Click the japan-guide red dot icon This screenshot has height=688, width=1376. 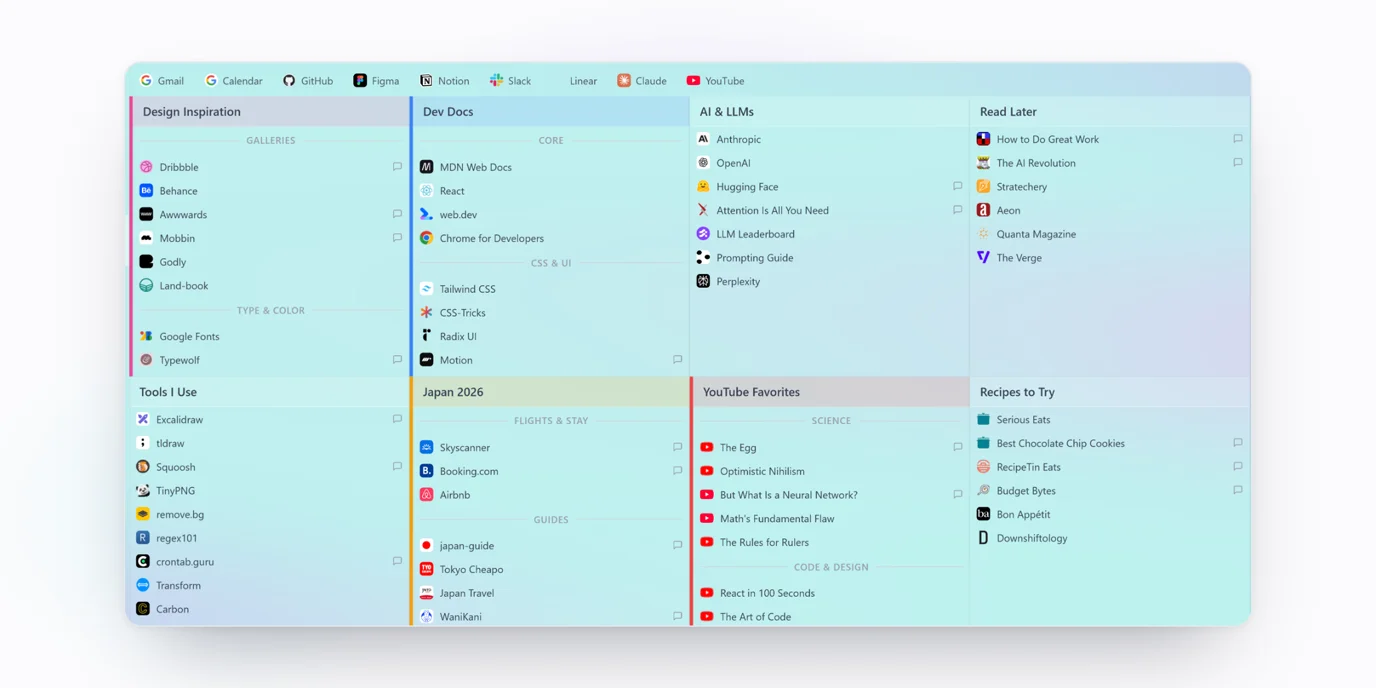tap(426, 546)
